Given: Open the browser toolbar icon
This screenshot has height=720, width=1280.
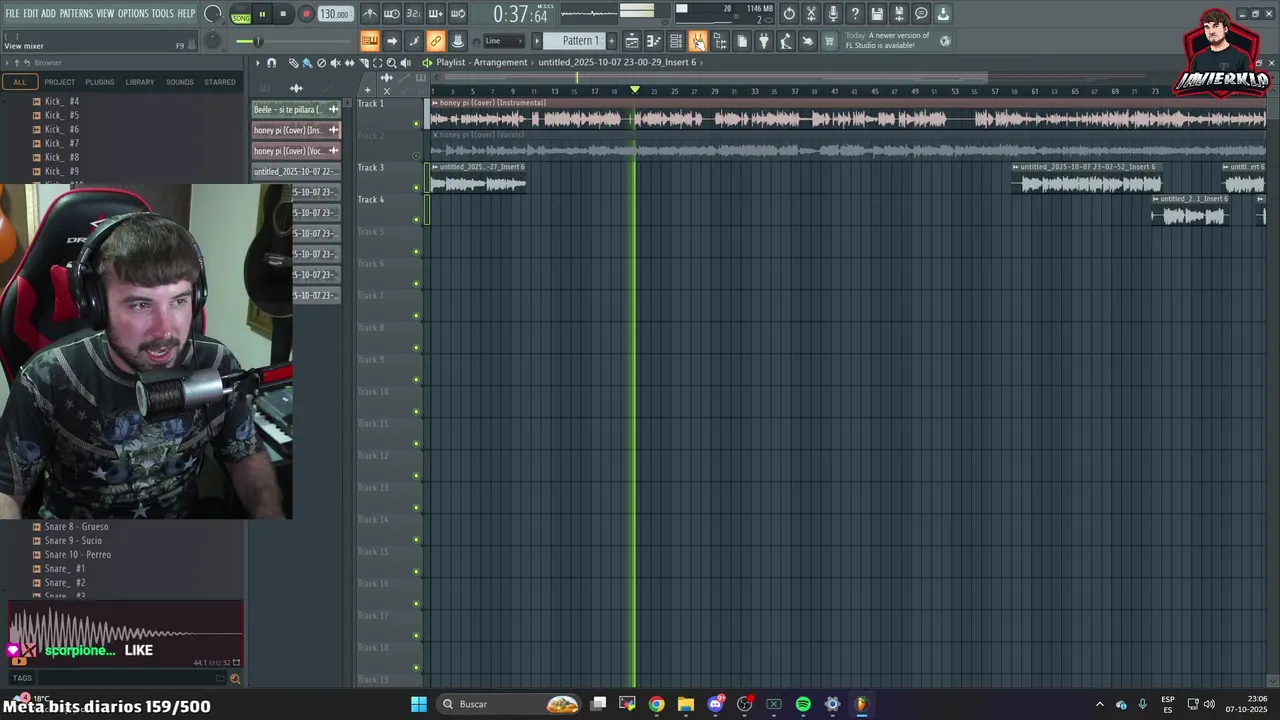Looking at the screenshot, I should 720,41.
